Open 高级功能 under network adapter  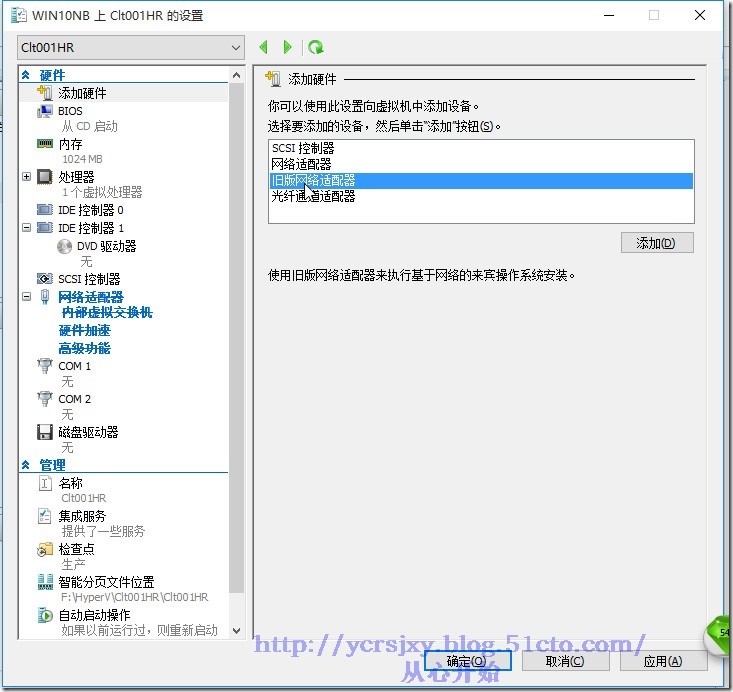tap(85, 348)
